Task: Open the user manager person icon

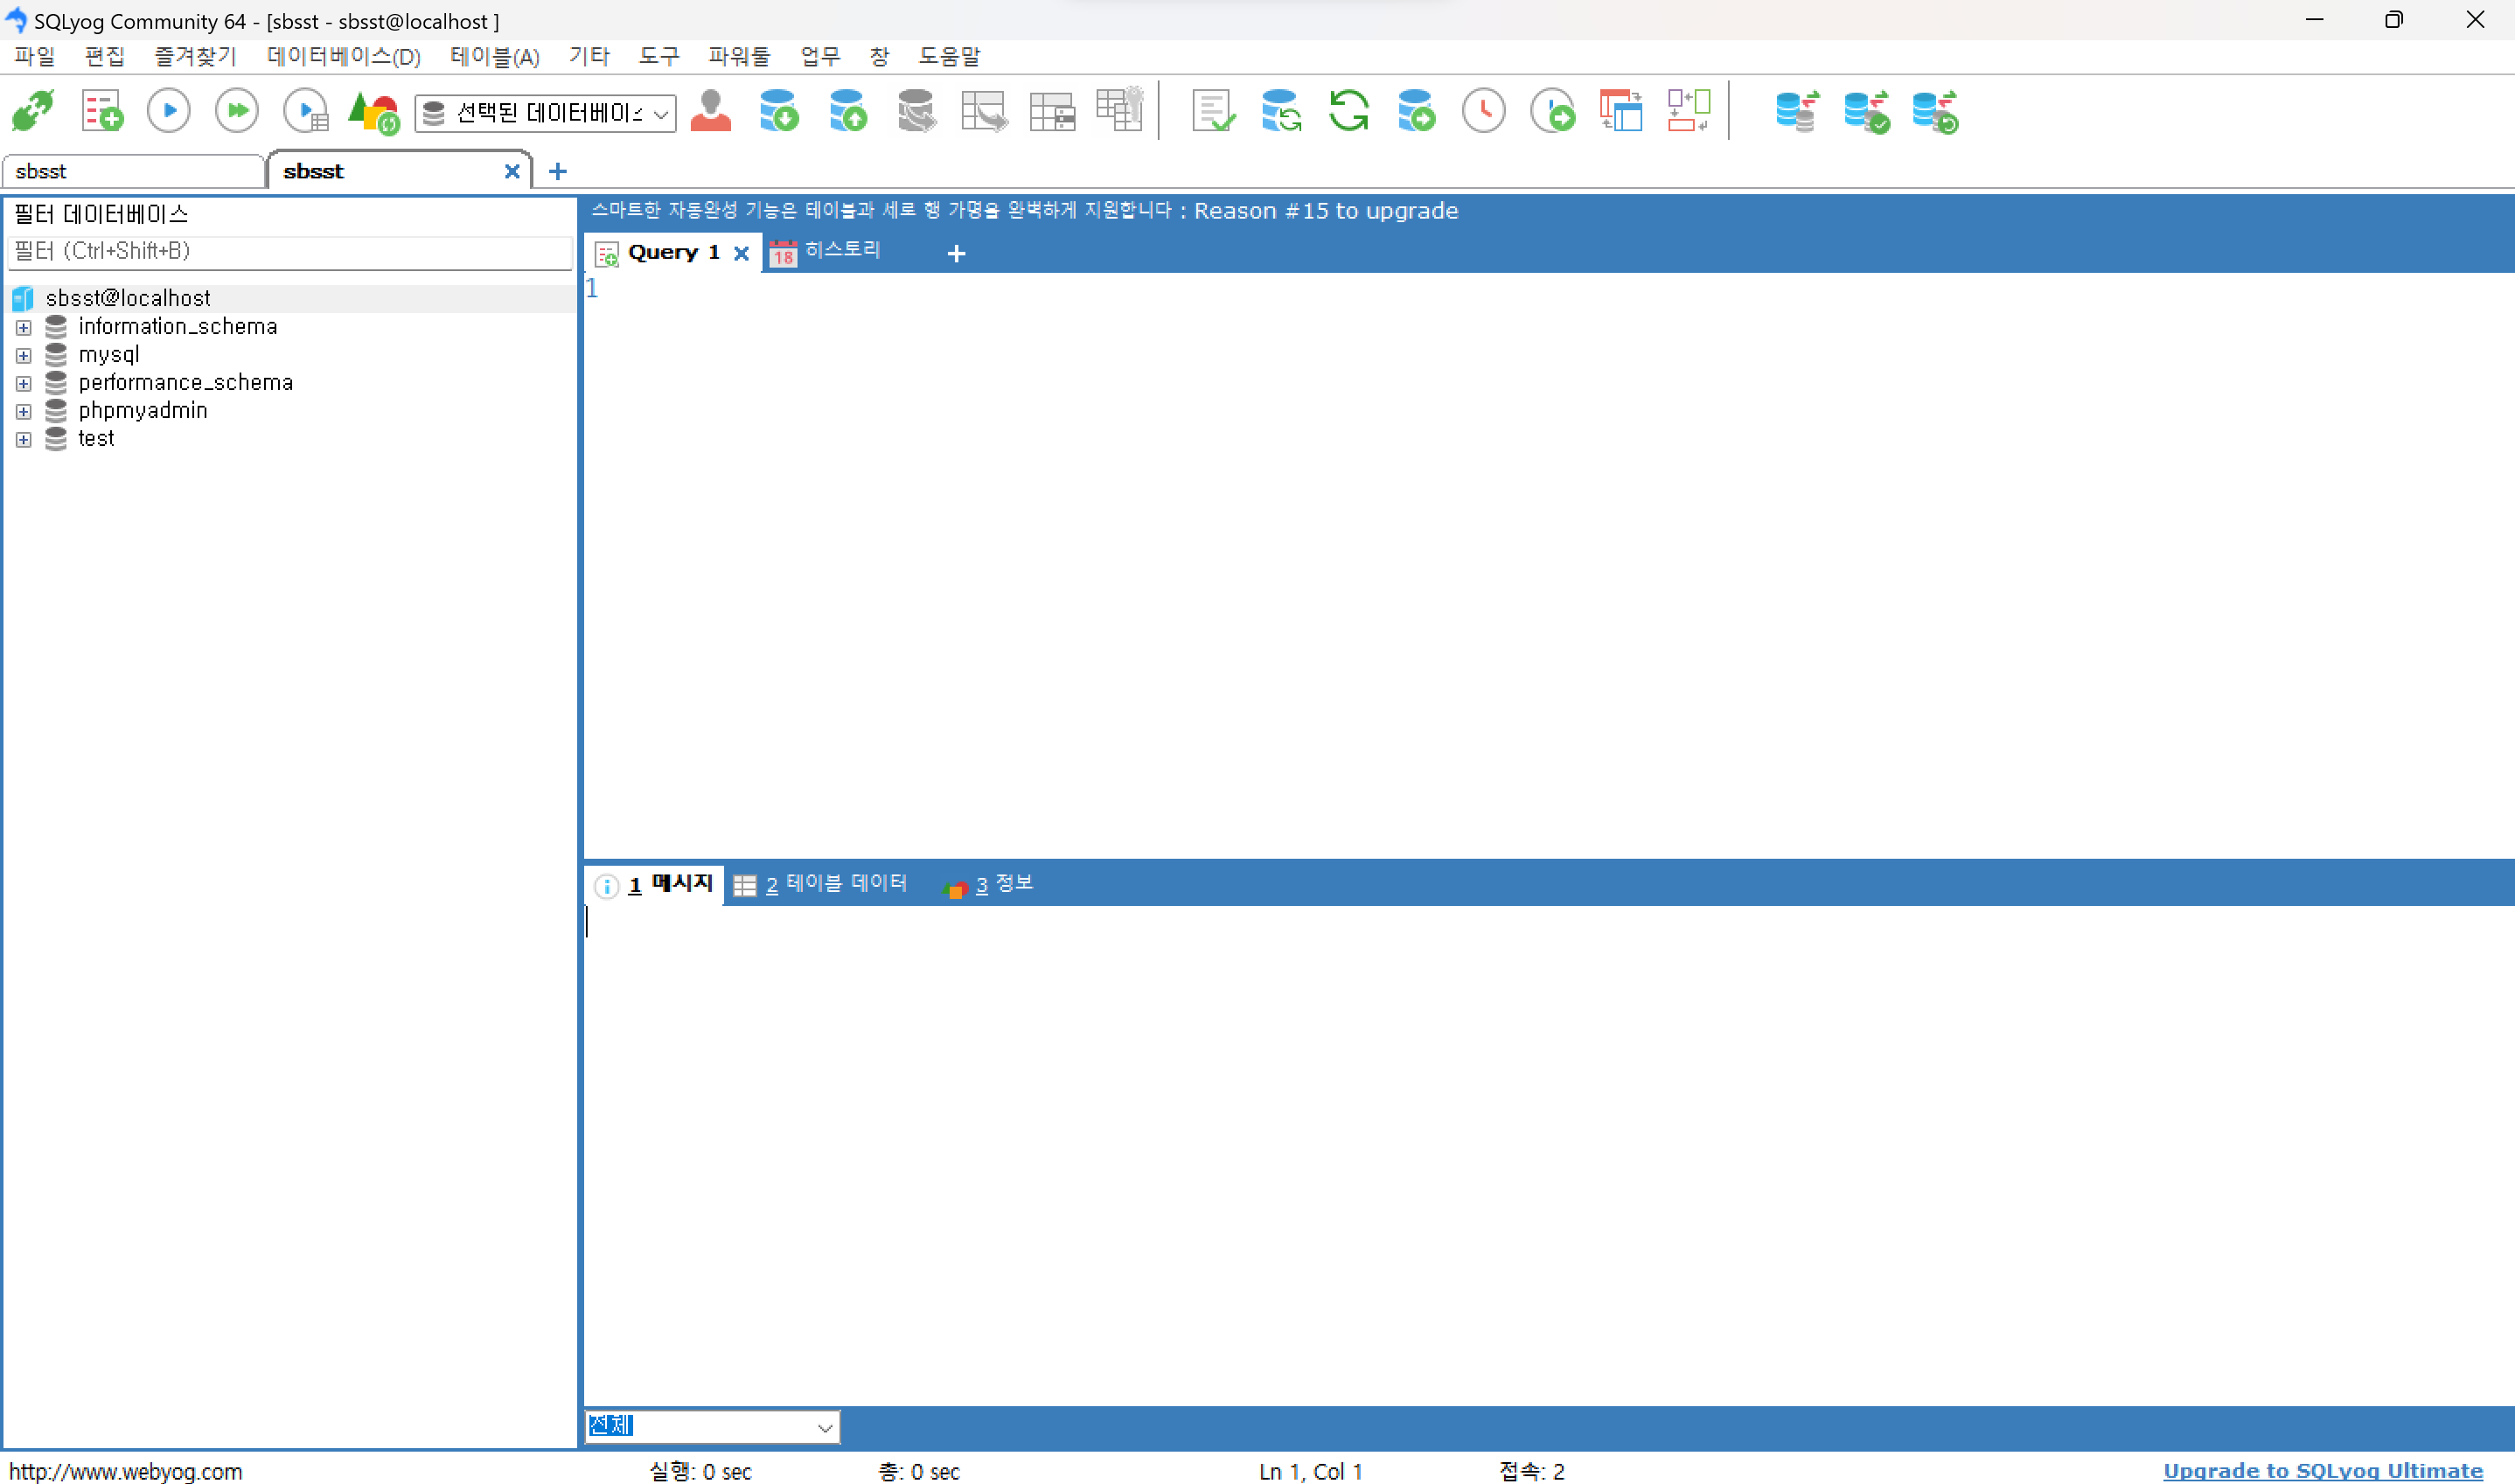Action: (711, 111)
